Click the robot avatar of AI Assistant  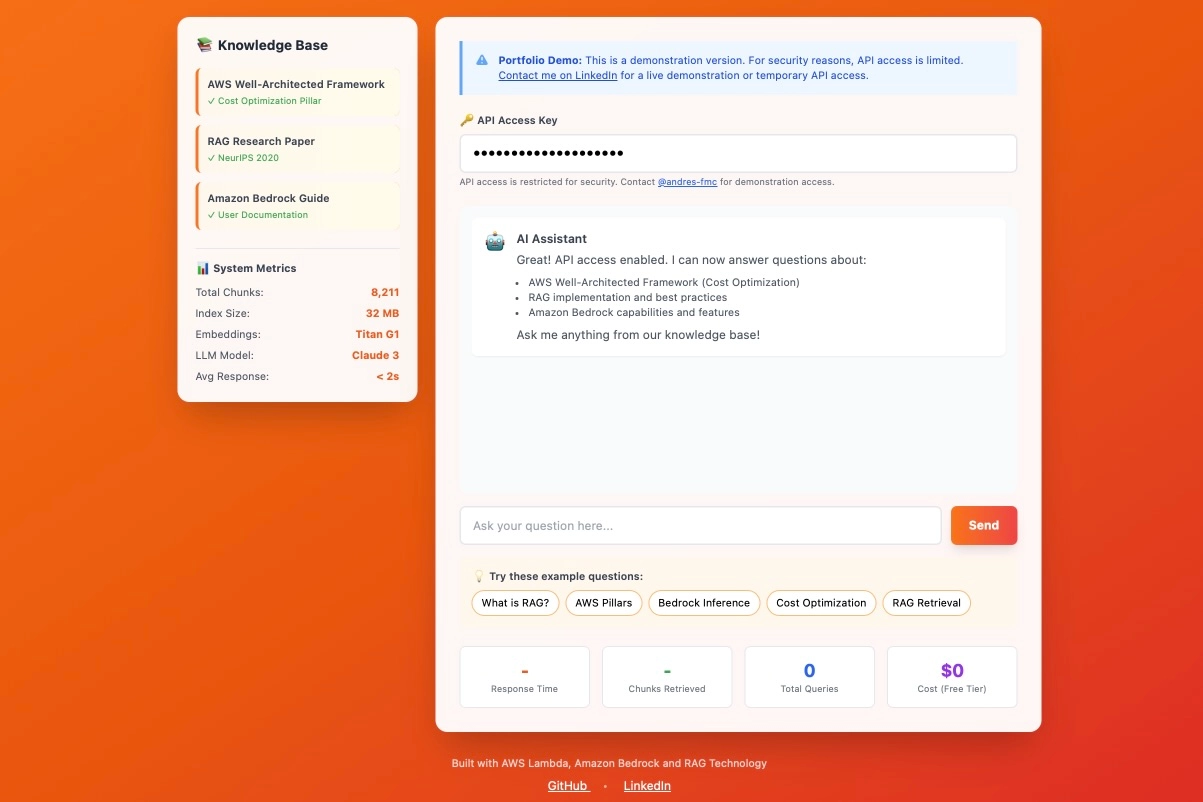coord(495,241)
